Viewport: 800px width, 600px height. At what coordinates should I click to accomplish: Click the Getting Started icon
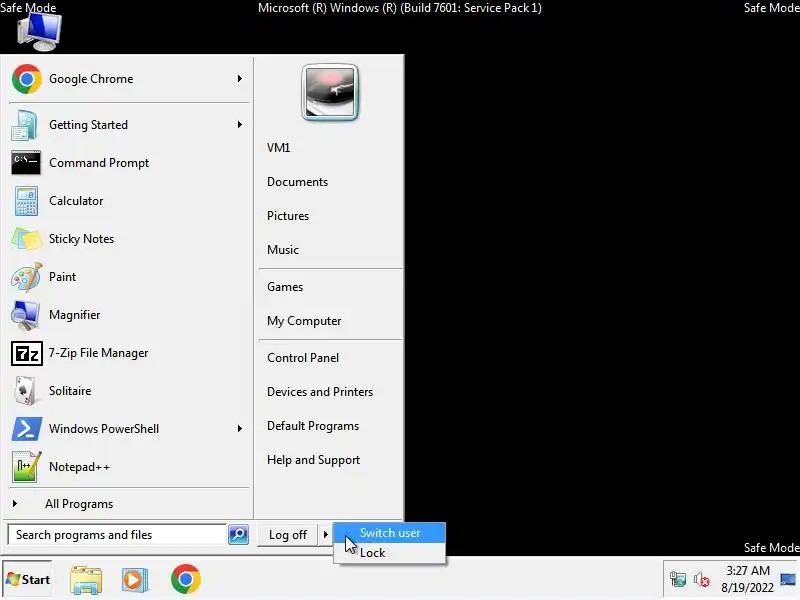click(24, 125)
